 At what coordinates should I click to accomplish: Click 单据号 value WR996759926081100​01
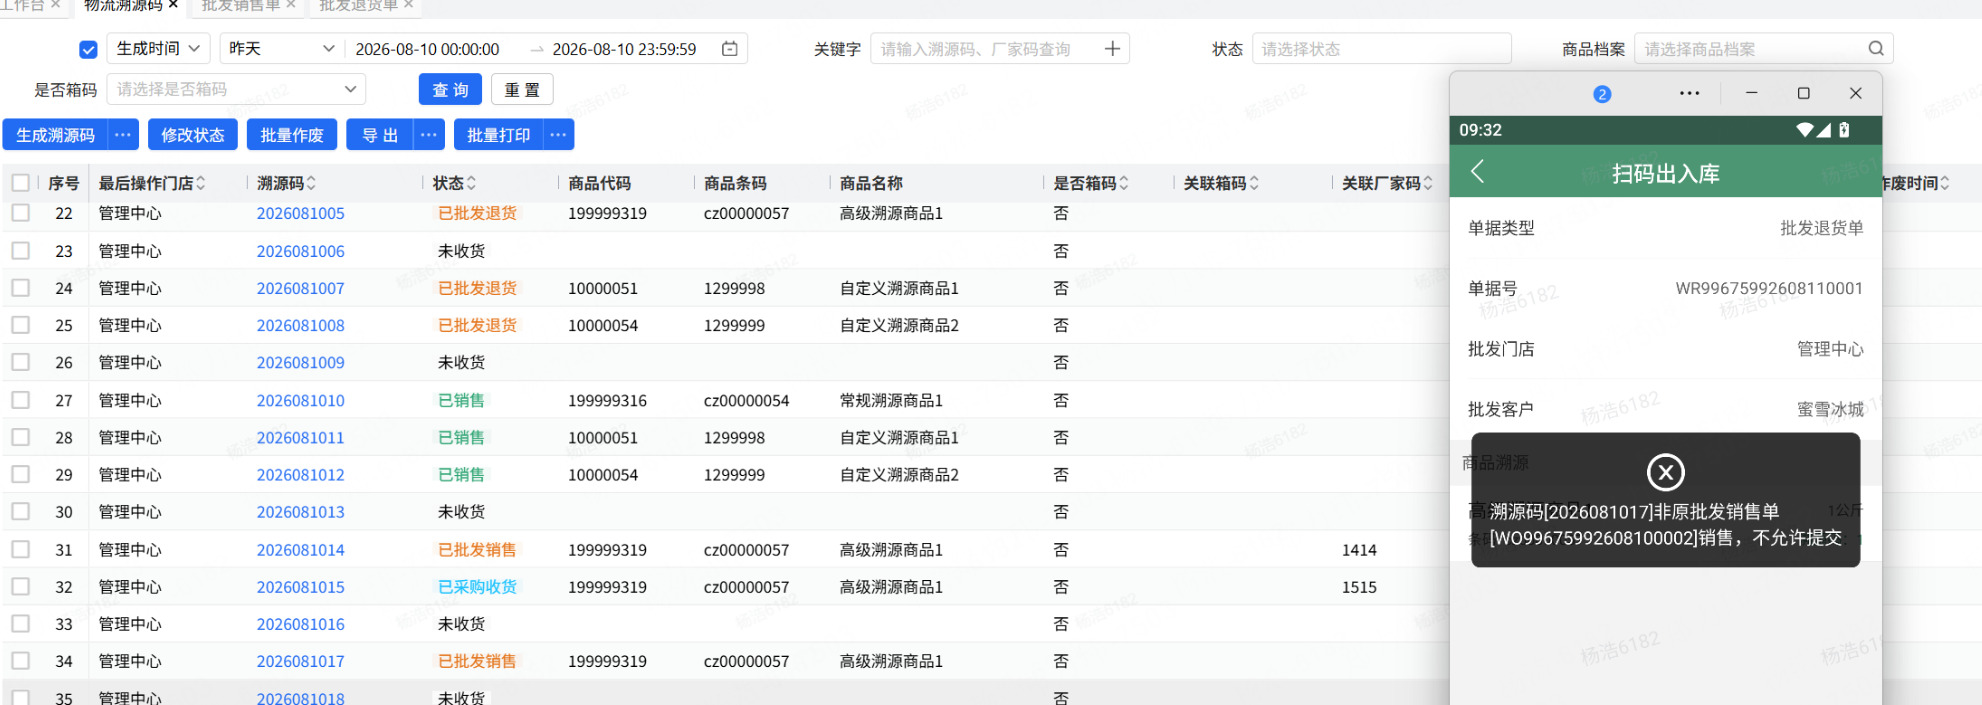tap(1769, 288)
